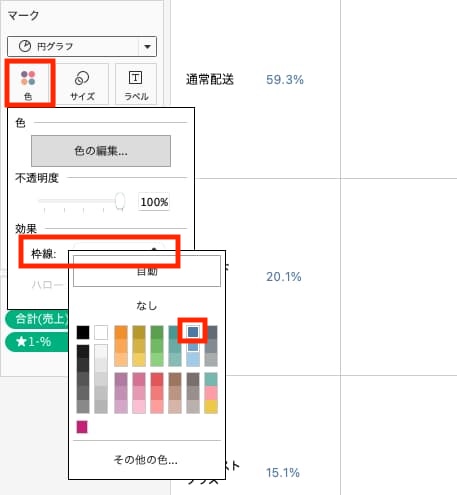
Task: Pick the orange color swatch at top
Action: click(121, 332)
